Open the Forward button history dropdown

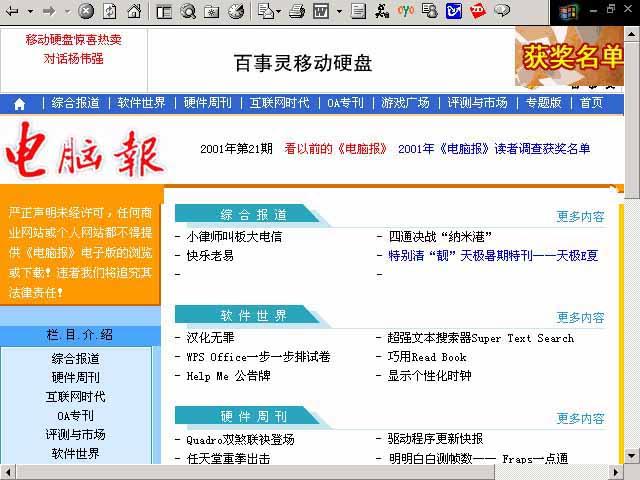point(67,11)
